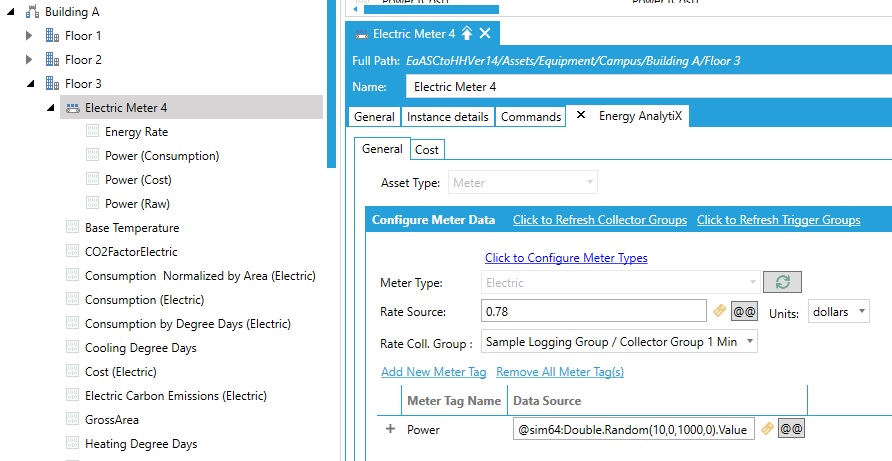Click to Refresh Collector Groups link
The height and width of the screenshot is (461, 892).
click(x=599, y=220)
